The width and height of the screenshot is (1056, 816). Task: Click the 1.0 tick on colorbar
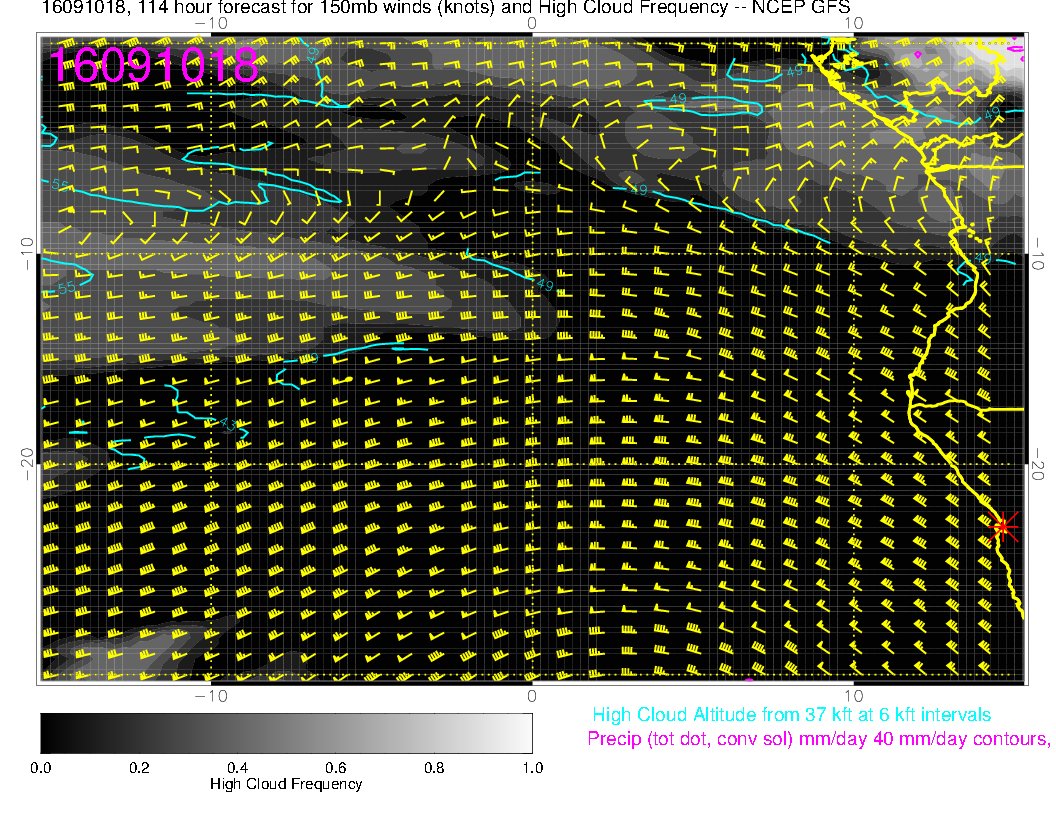click(x=531, y=768)
